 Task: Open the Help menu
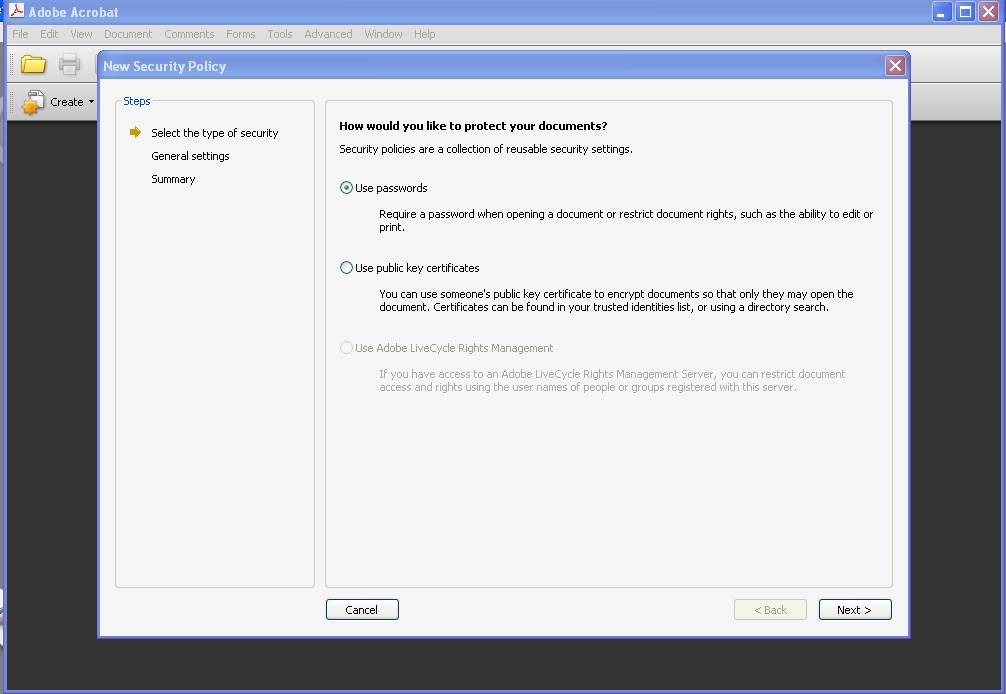(424, 34)
